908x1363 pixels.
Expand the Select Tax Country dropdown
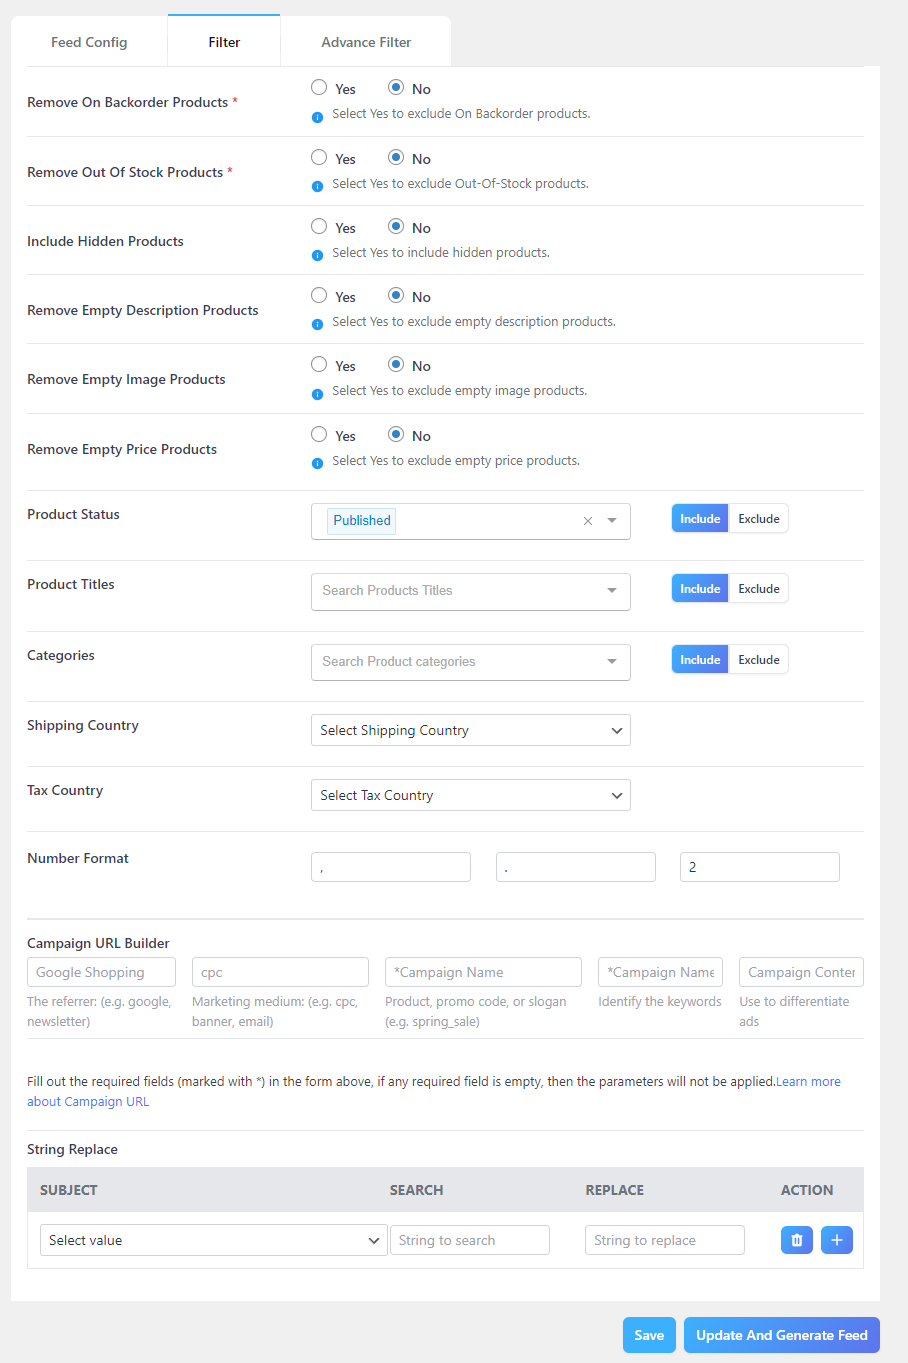[470, 795]
